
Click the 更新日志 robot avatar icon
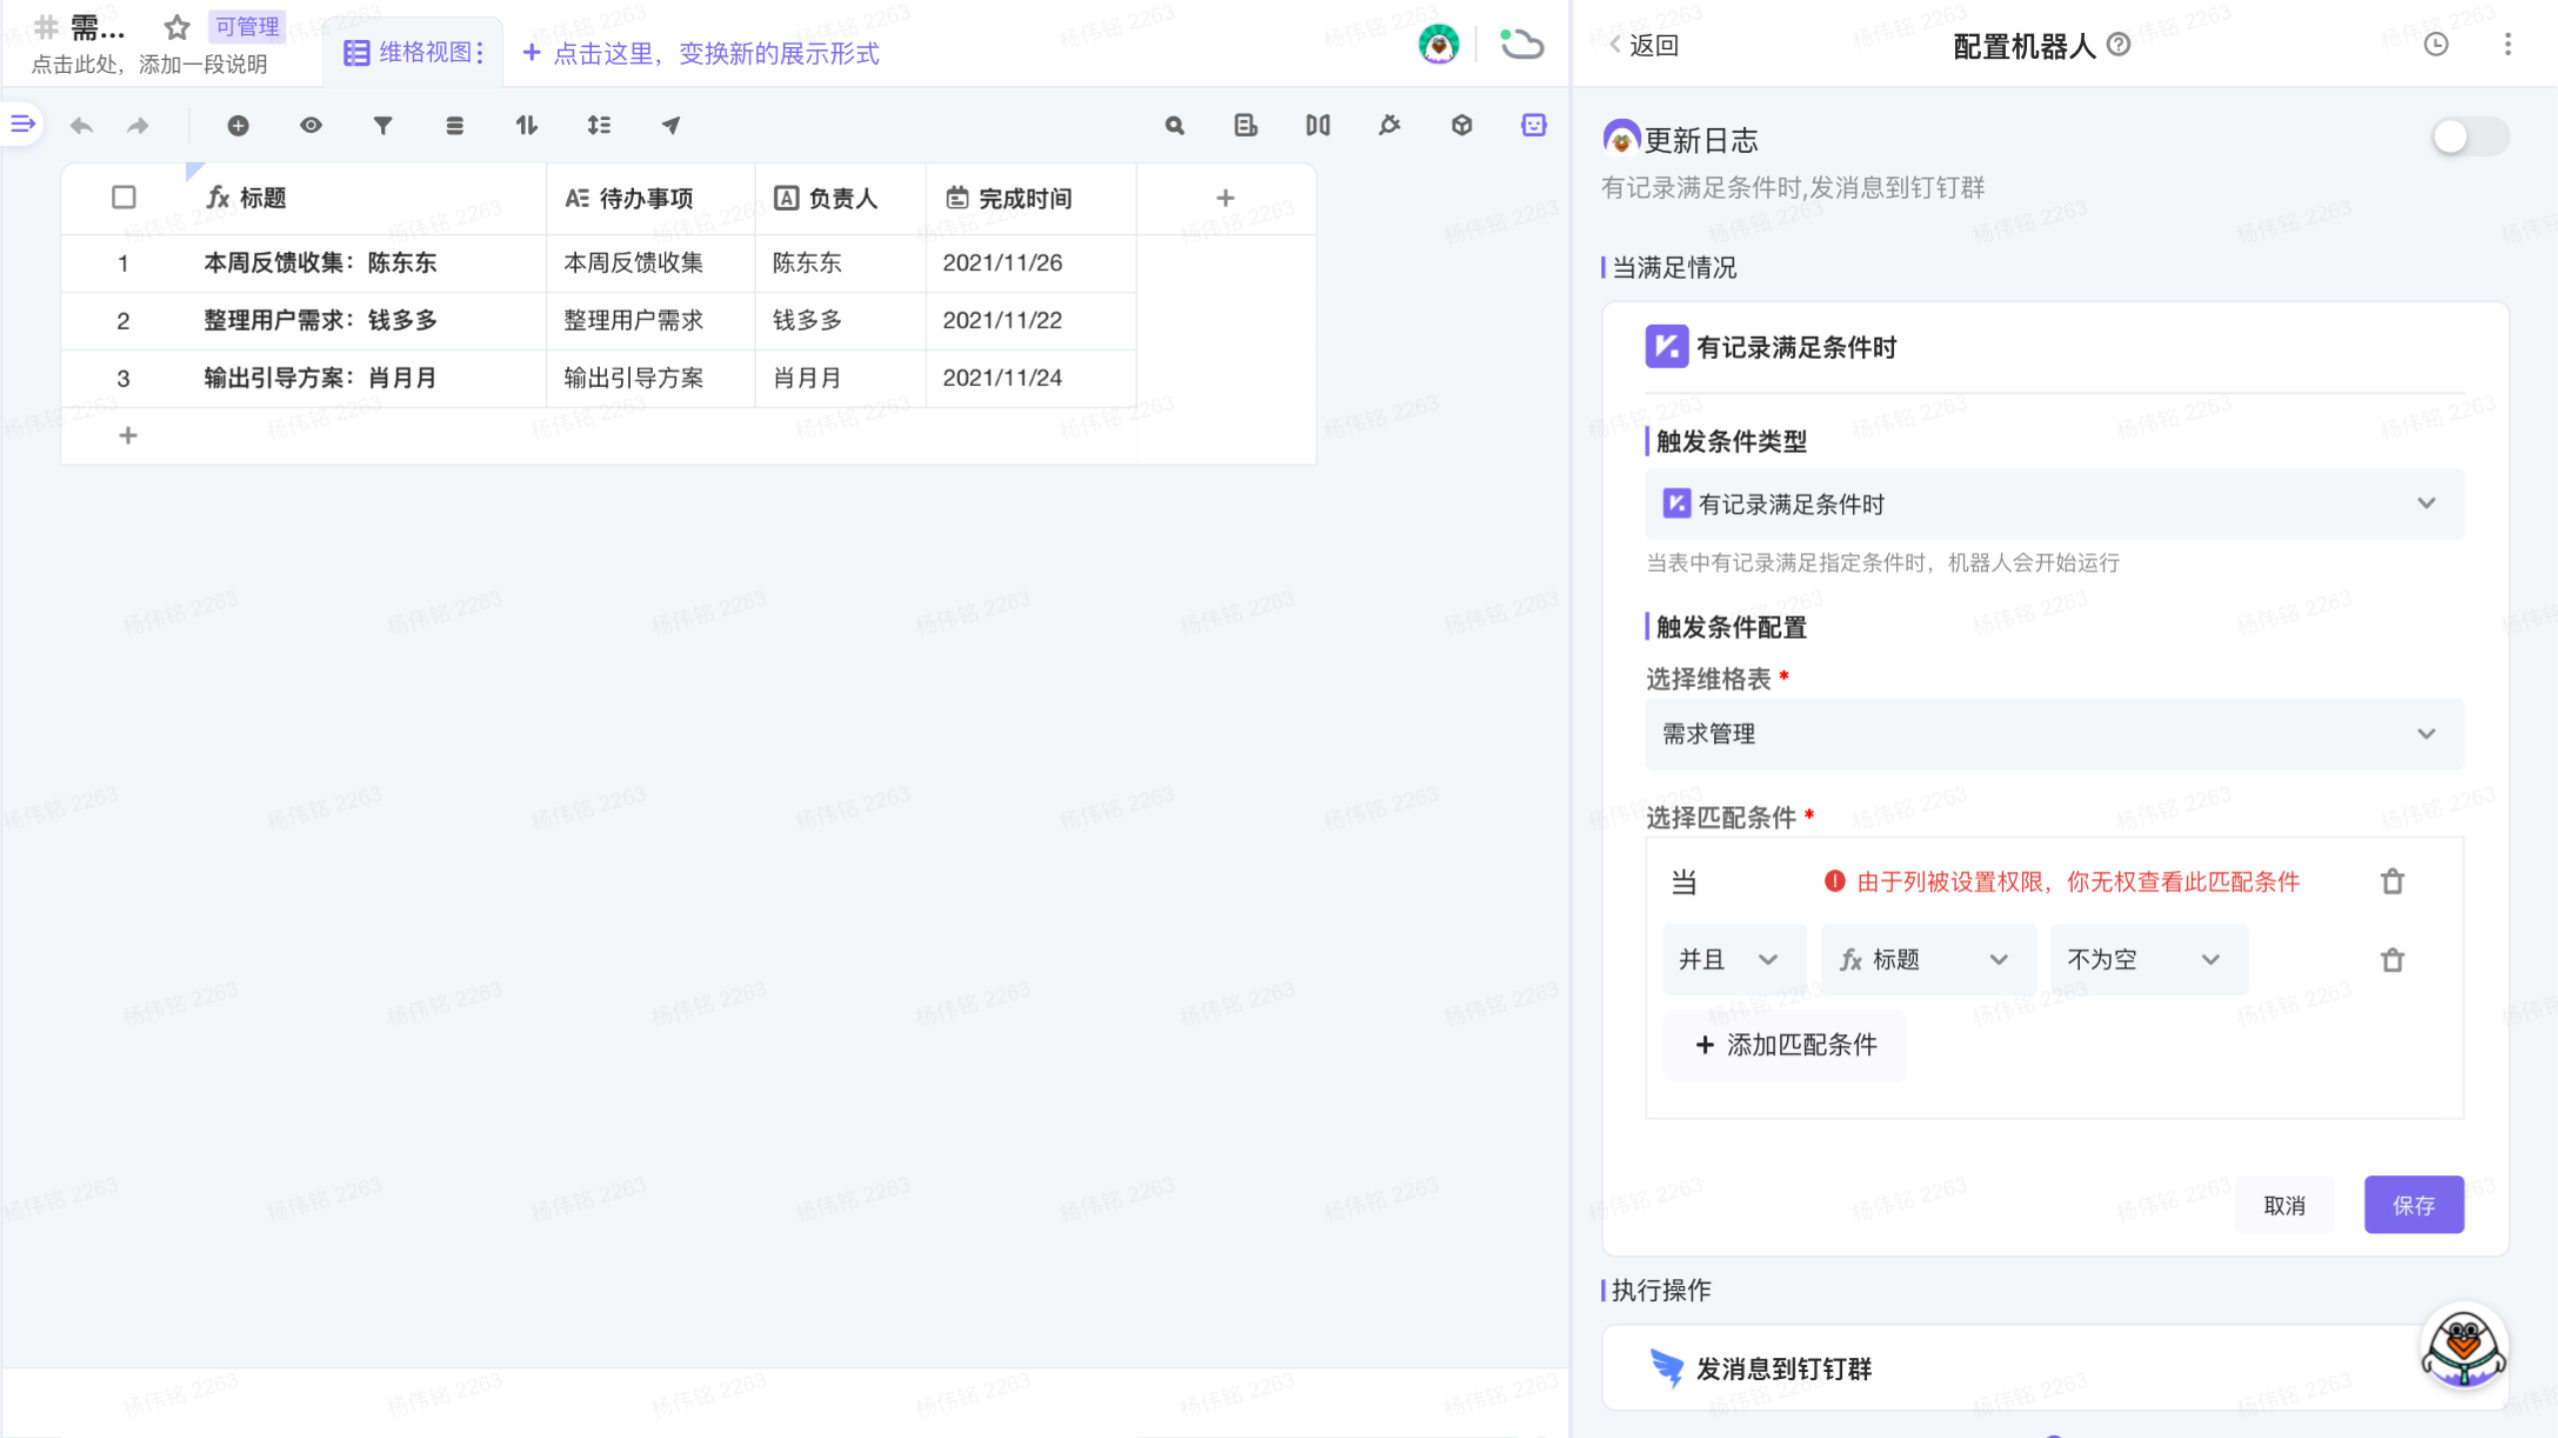pos(1621,139)
